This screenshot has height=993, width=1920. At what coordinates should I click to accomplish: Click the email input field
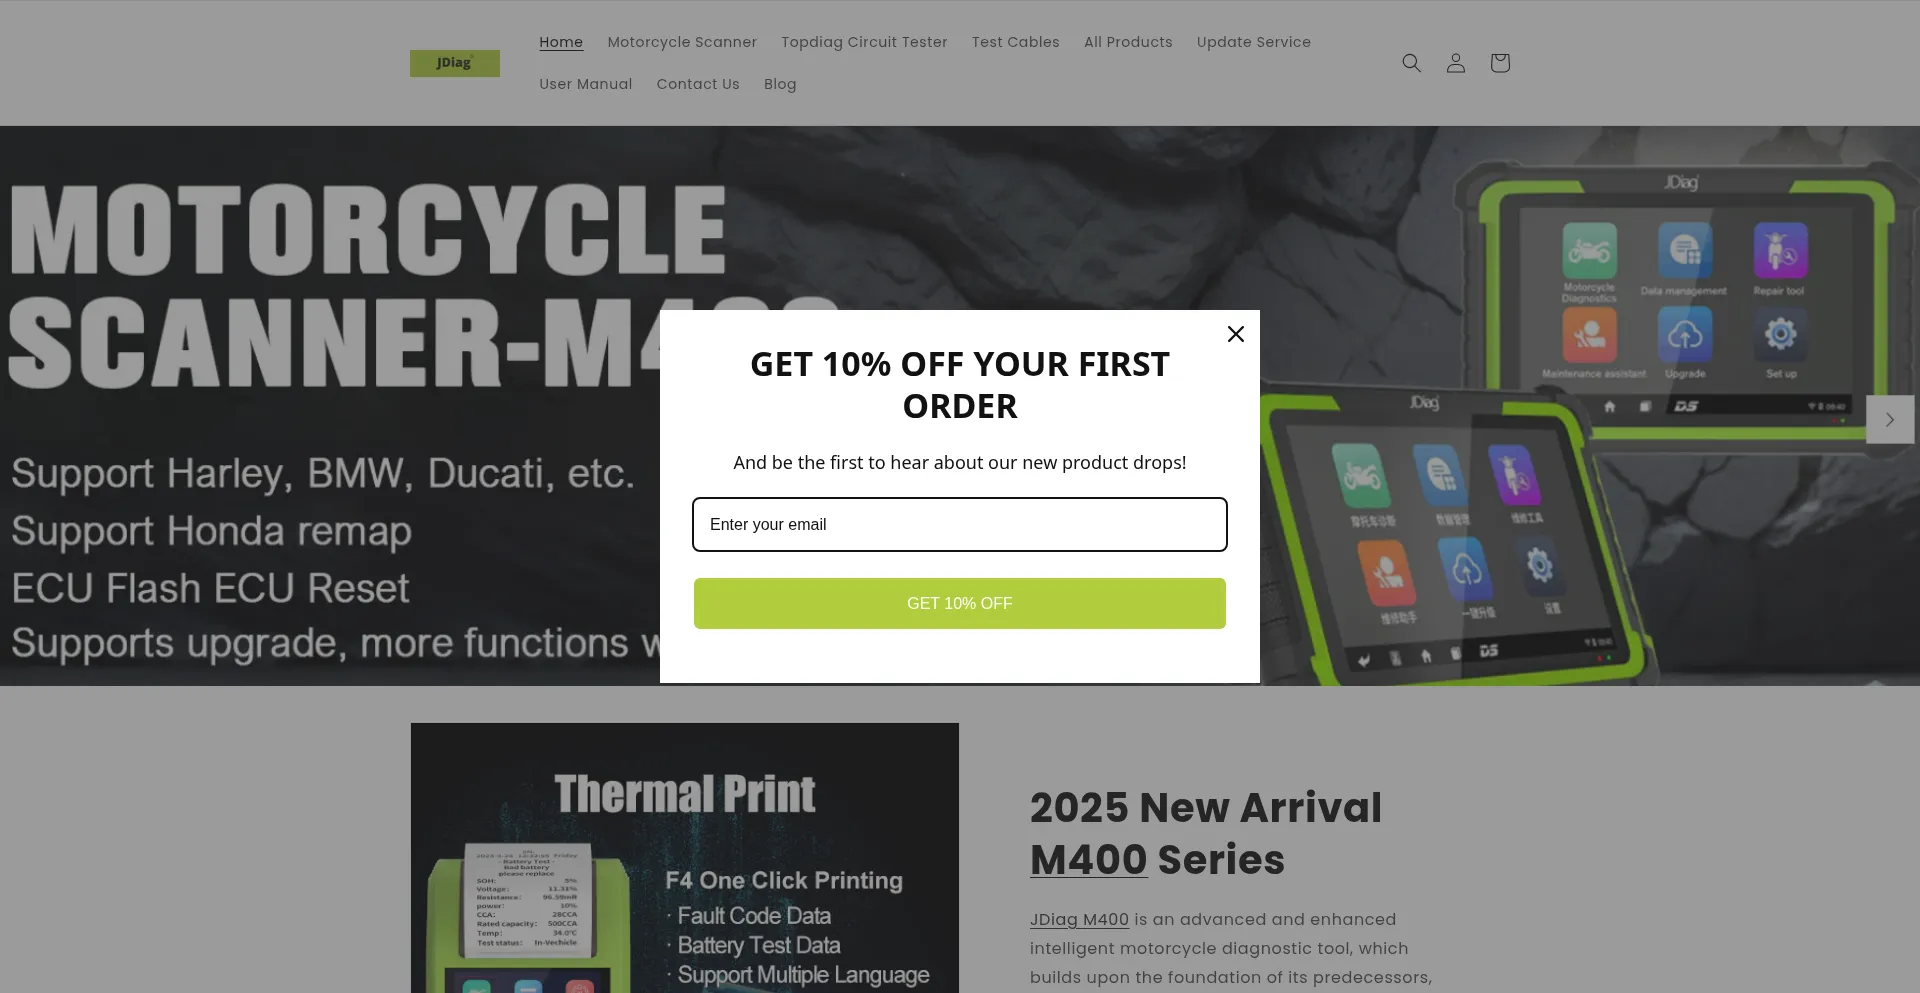coord(960,524)
